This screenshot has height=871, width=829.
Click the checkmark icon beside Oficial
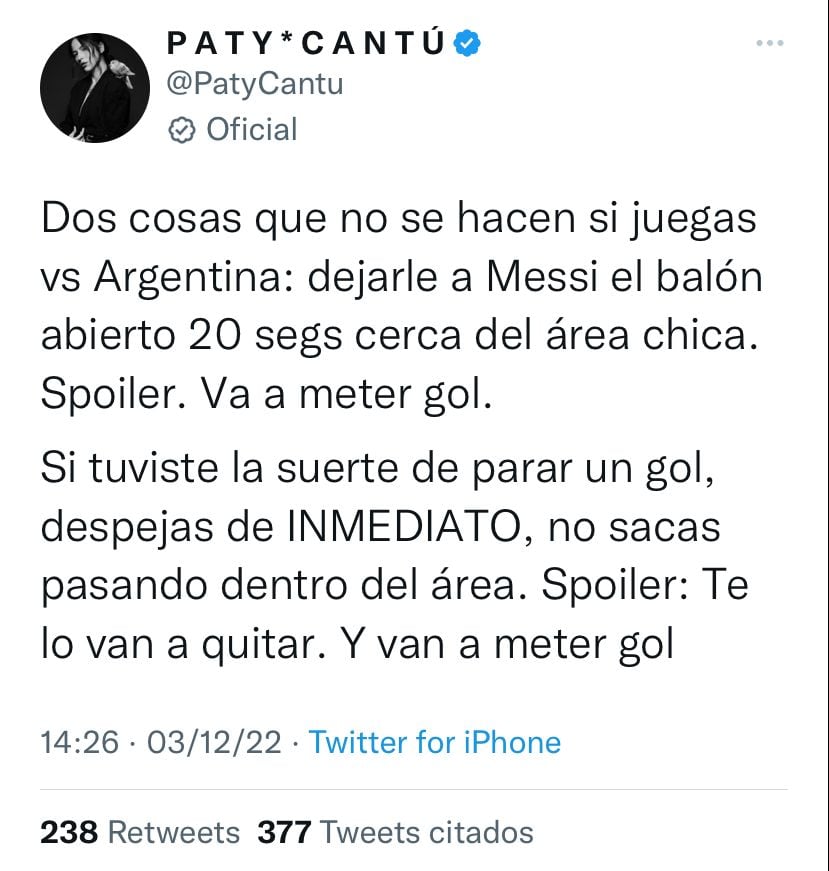click(x=181, y=129)
